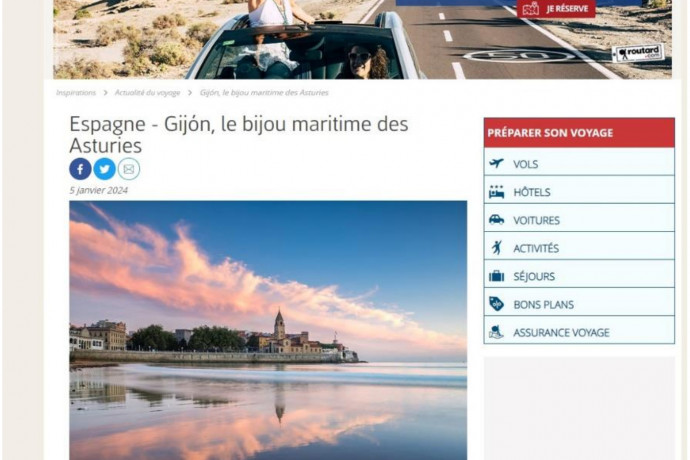
Task: Click the hiker icon for Activités
Action: (x=497, y=248)
